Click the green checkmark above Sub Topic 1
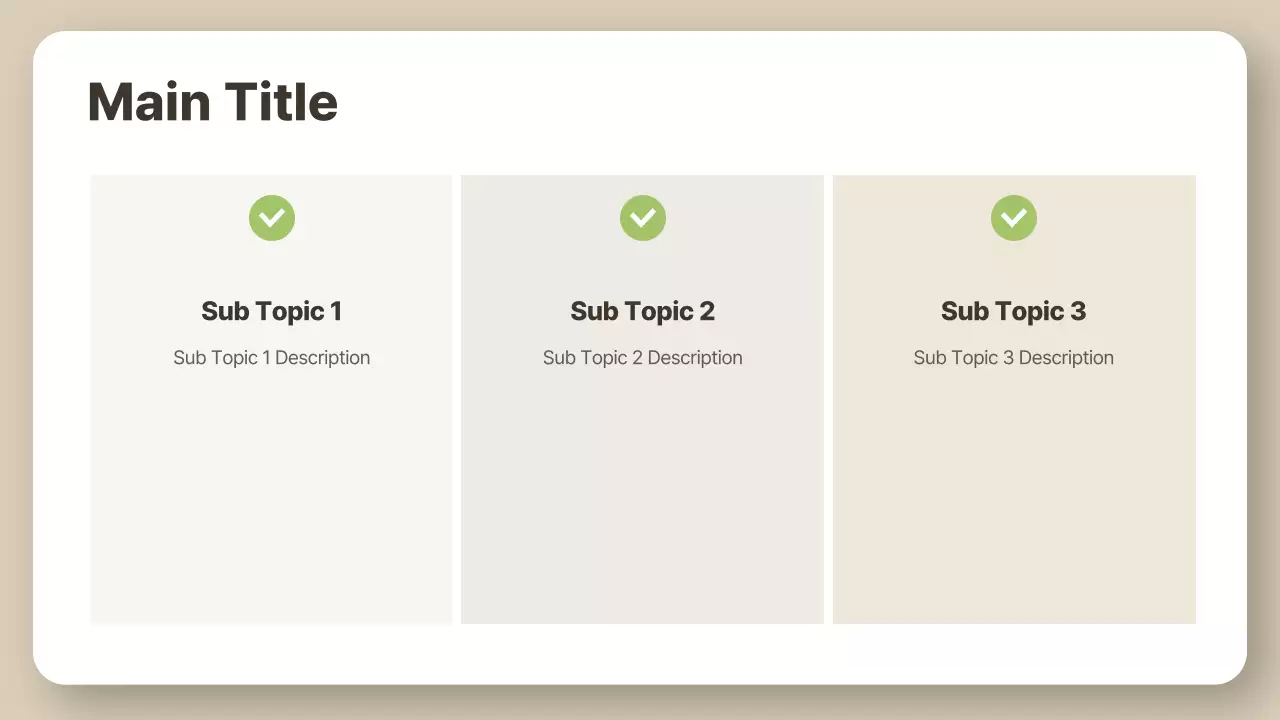Screen dimensions: 1280x720 point(272,218)
